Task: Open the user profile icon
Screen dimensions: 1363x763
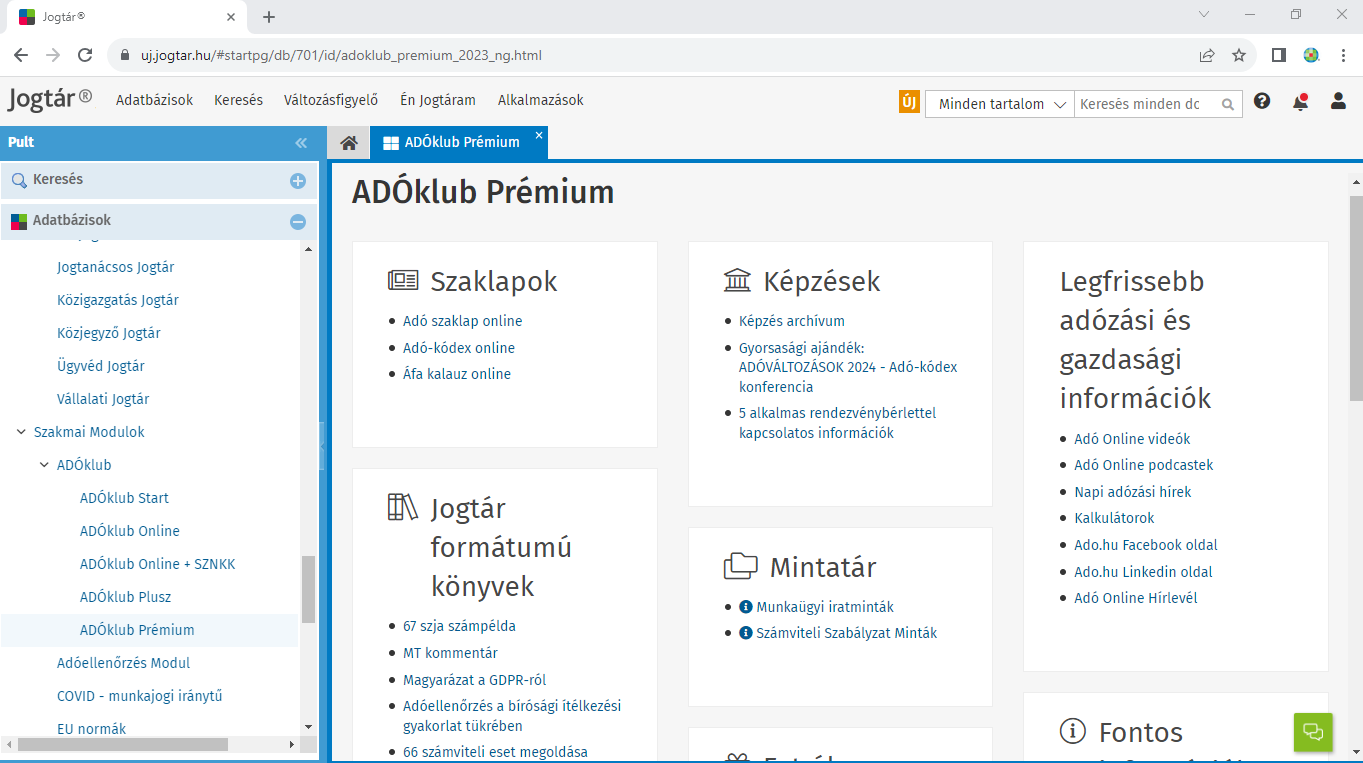Action: pyautogui.click(x=1338, y=102)
